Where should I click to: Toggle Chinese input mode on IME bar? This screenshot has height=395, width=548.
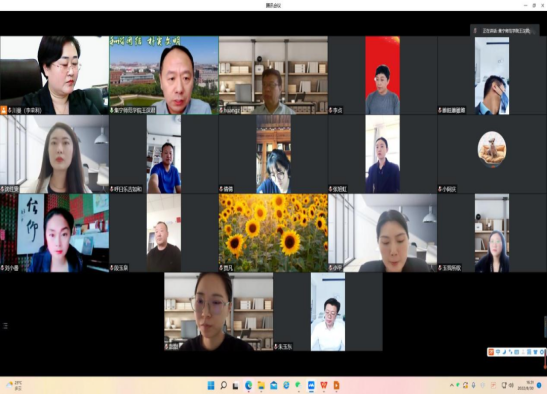click(498, 352)
